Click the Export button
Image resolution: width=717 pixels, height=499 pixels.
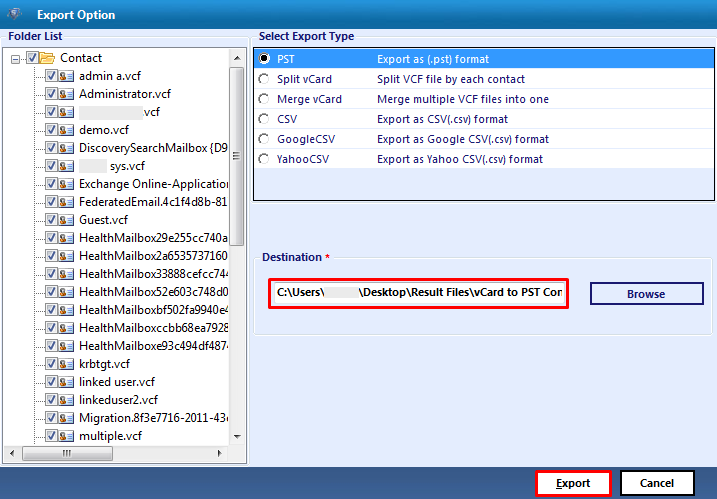pos(573,483)
